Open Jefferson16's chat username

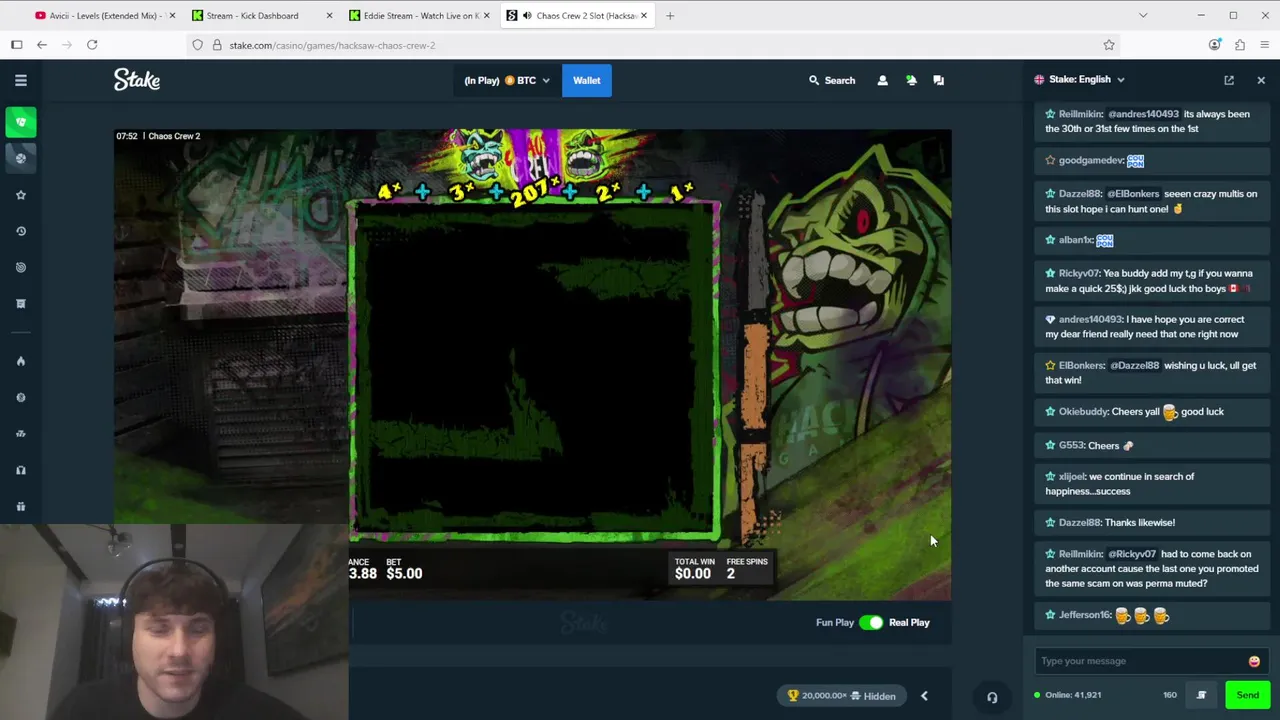pyautogui.click(x=1085, y=615)
